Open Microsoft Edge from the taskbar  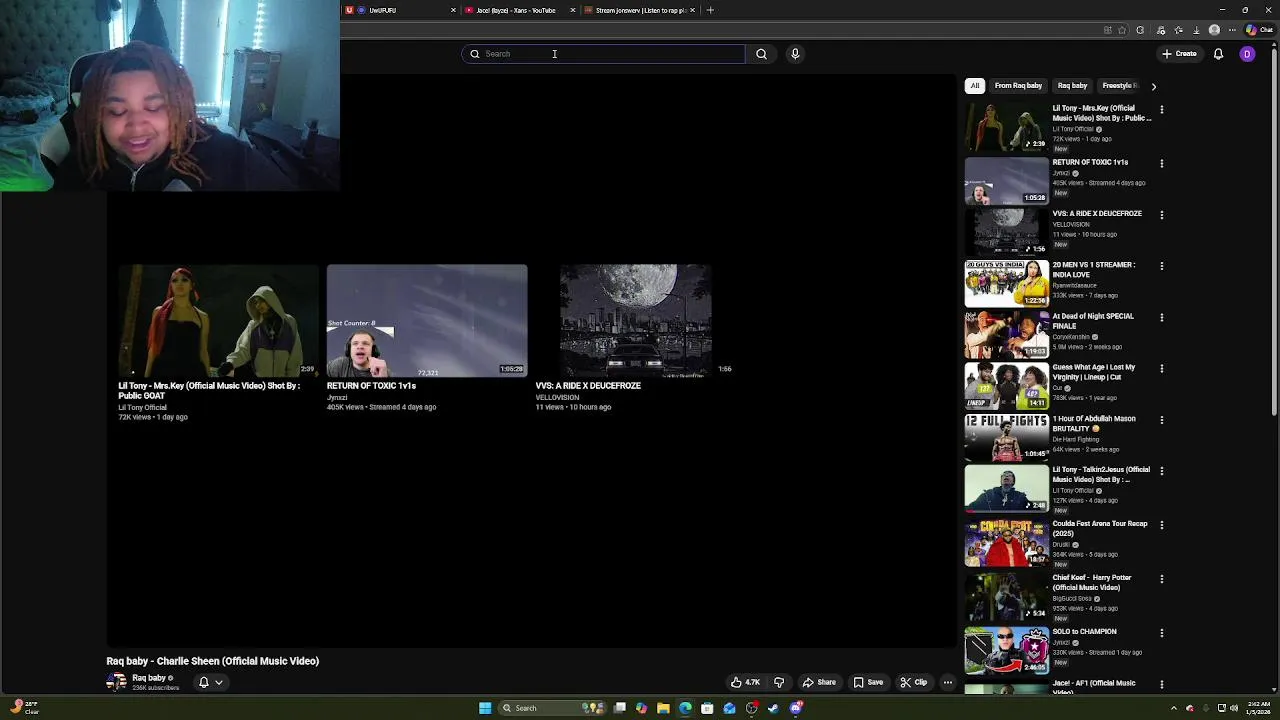click(x=685, y=708)
